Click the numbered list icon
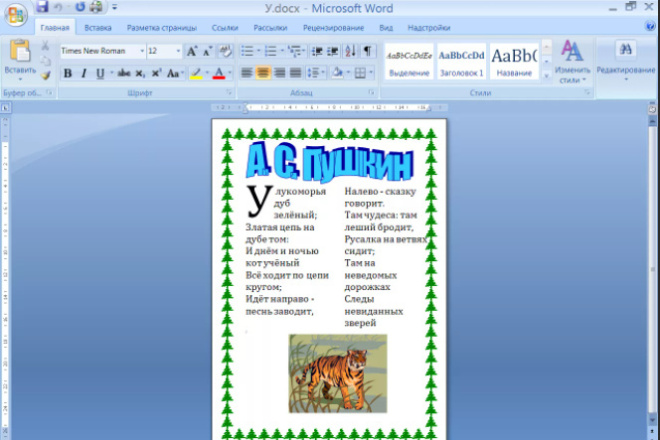Viewport: 660px width, 440px height. [271, 51]
